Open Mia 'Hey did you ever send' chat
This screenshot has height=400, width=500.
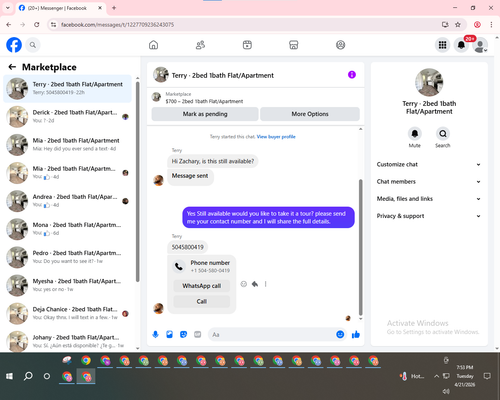point(67,145)
